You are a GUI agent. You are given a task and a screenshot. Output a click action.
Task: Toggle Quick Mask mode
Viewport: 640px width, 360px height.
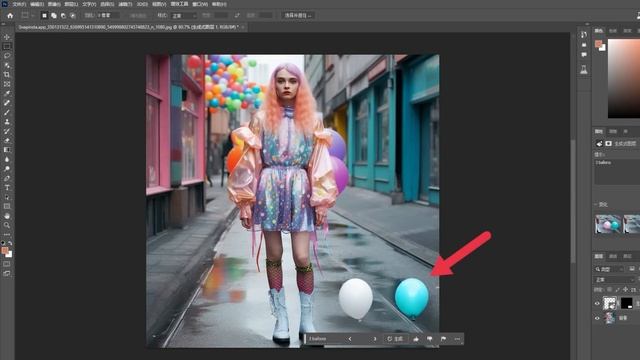pyautogui.click(x=7, y=264)
